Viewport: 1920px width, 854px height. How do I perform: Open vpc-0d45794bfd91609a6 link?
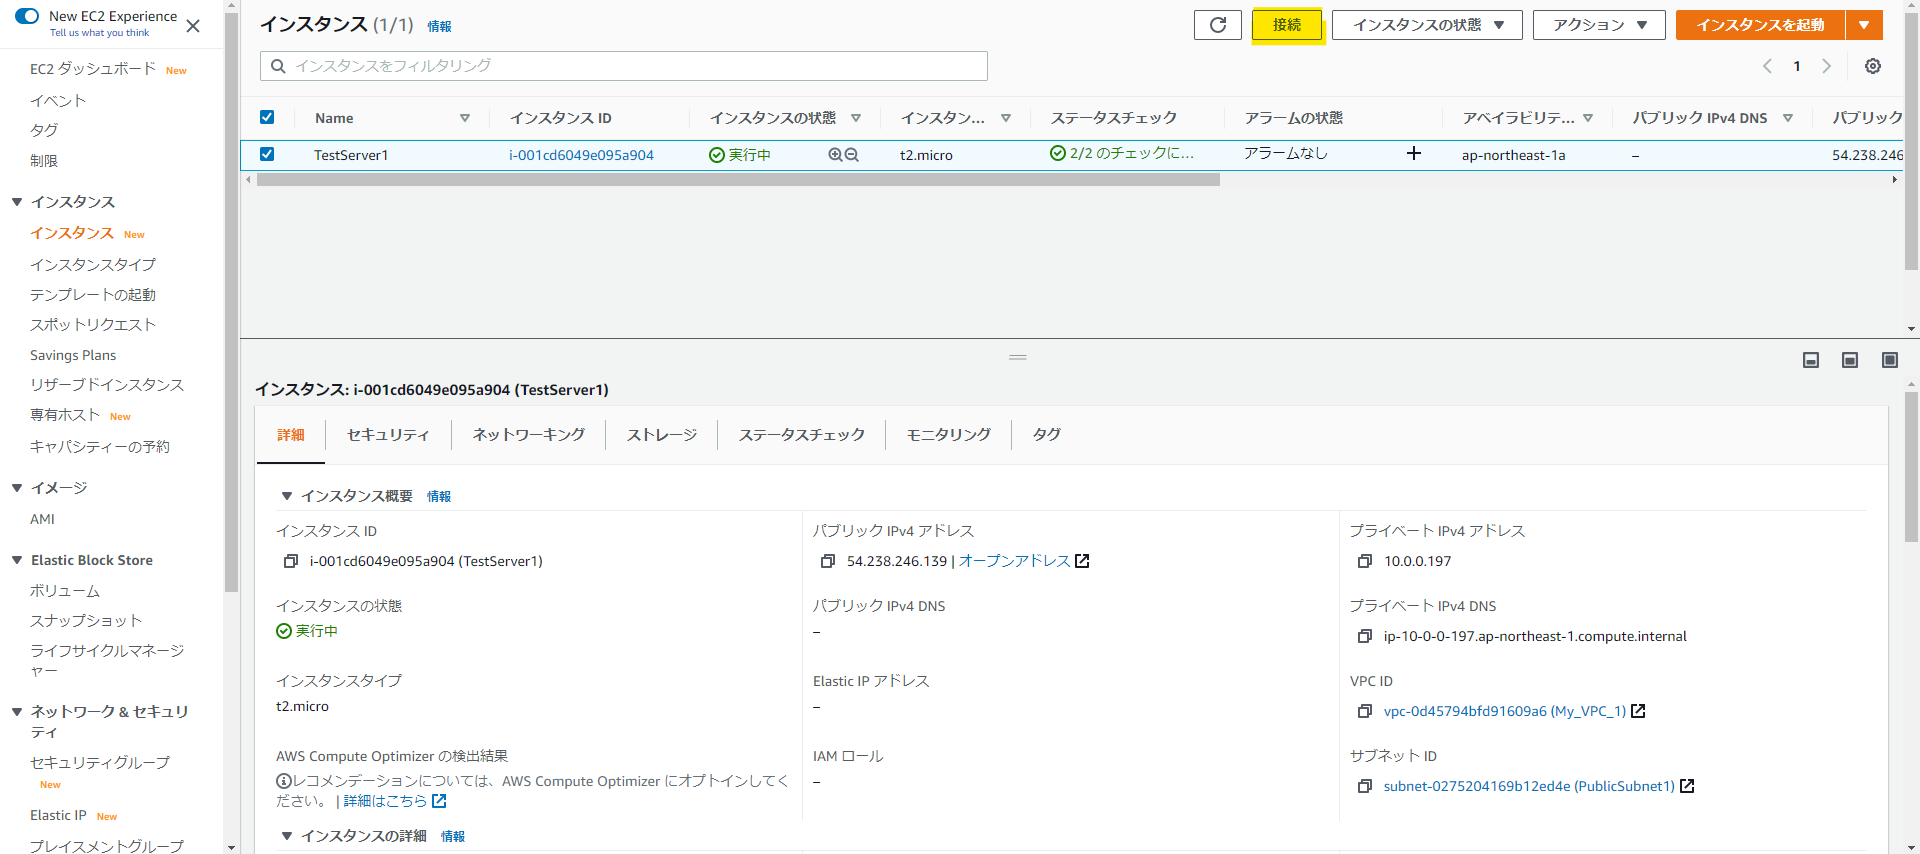coord(1505,711)
